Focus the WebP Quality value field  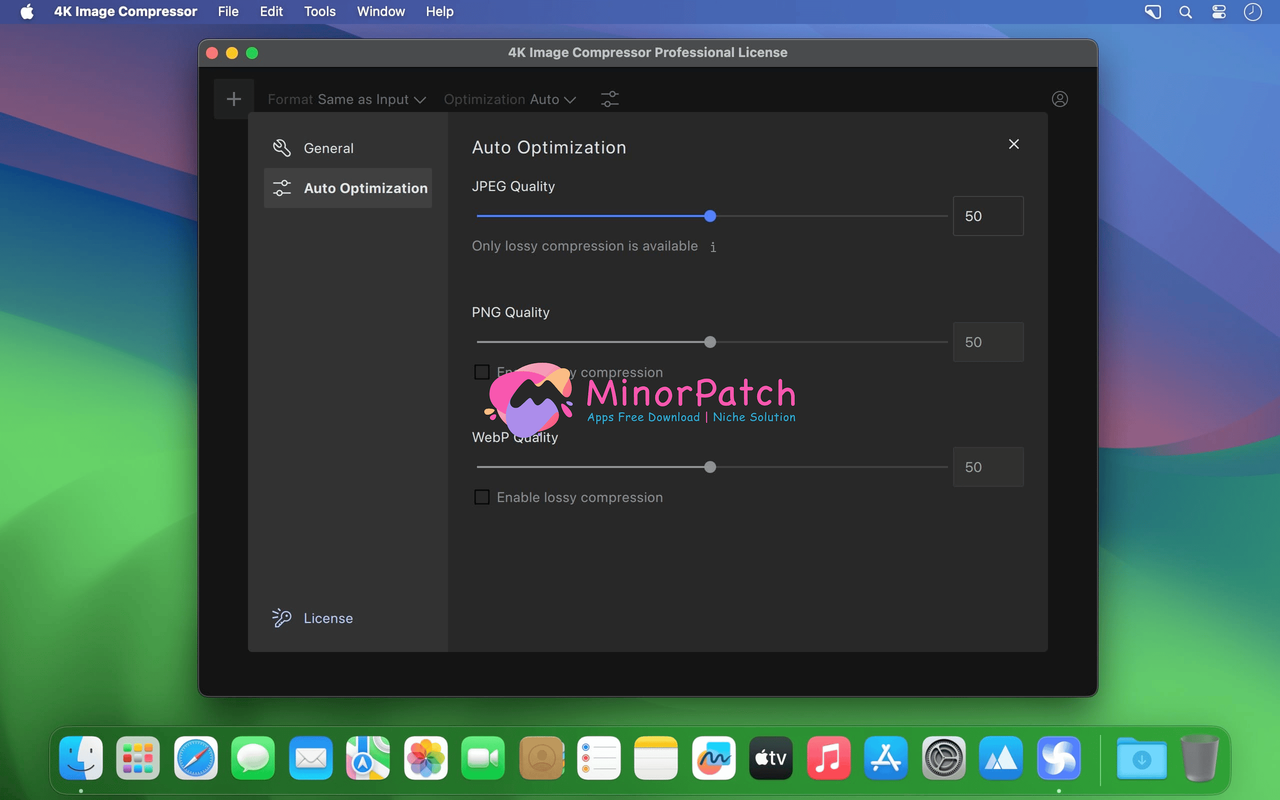[988, 467]
